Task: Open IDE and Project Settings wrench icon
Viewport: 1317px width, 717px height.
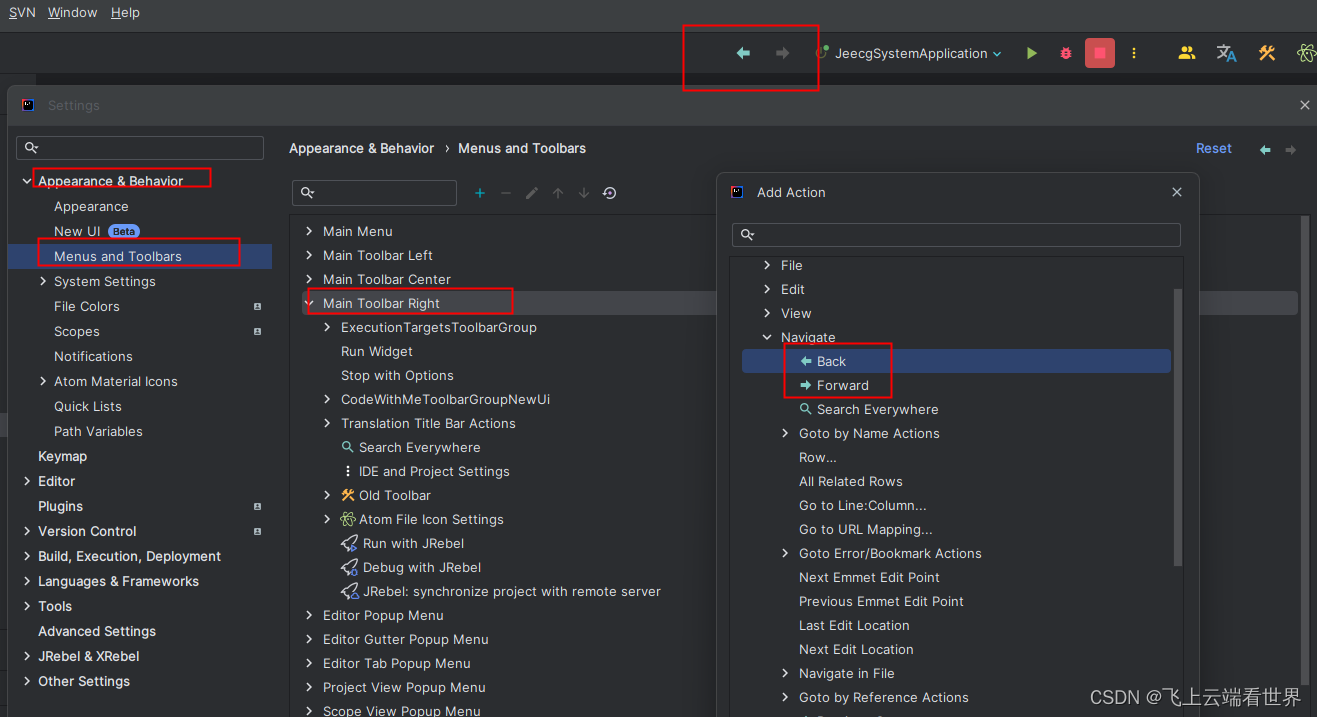Action: (x=1267, y=53)
